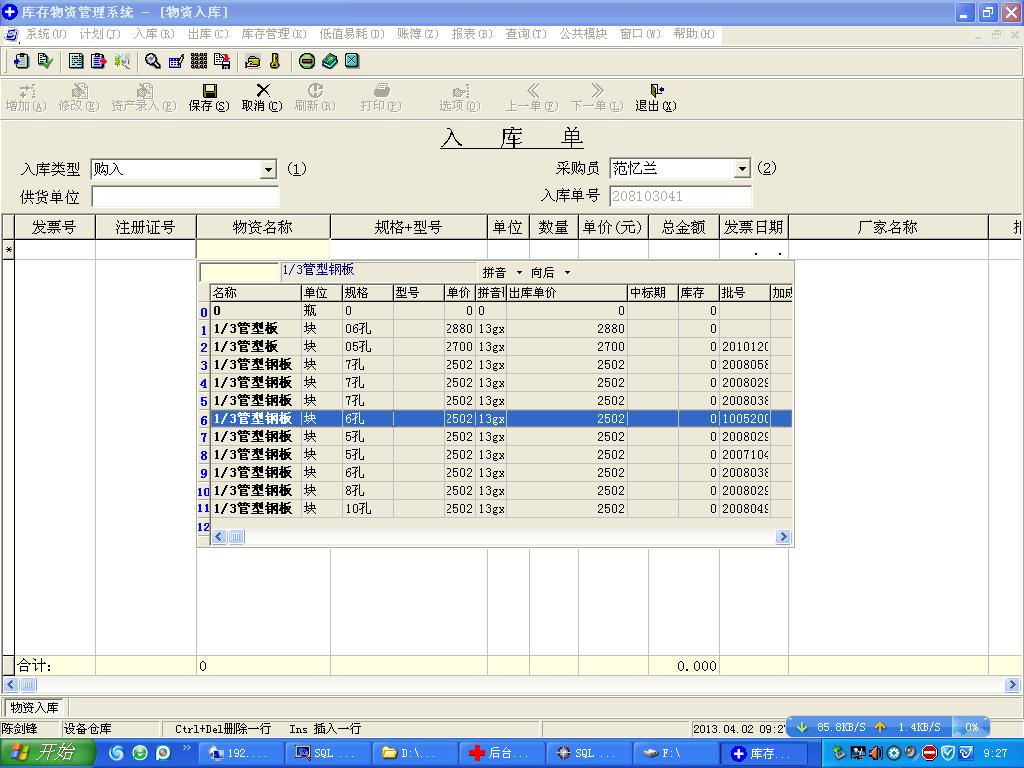1024x768 pixels.
Task: Expand the 入库类型 dropdown
Action: click(x=268, y=170)
